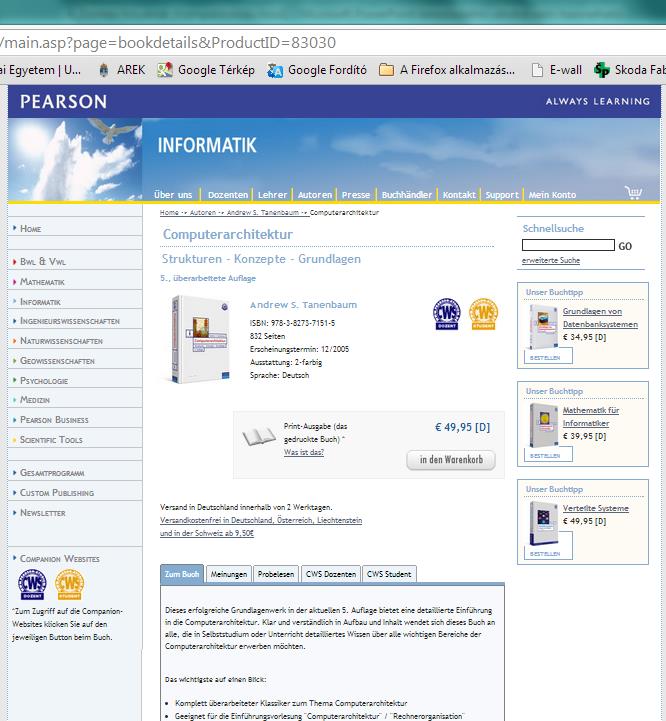Open the CWS Dozenten tab
Screen dimensions: 666x721
click(x=331, y=574)
